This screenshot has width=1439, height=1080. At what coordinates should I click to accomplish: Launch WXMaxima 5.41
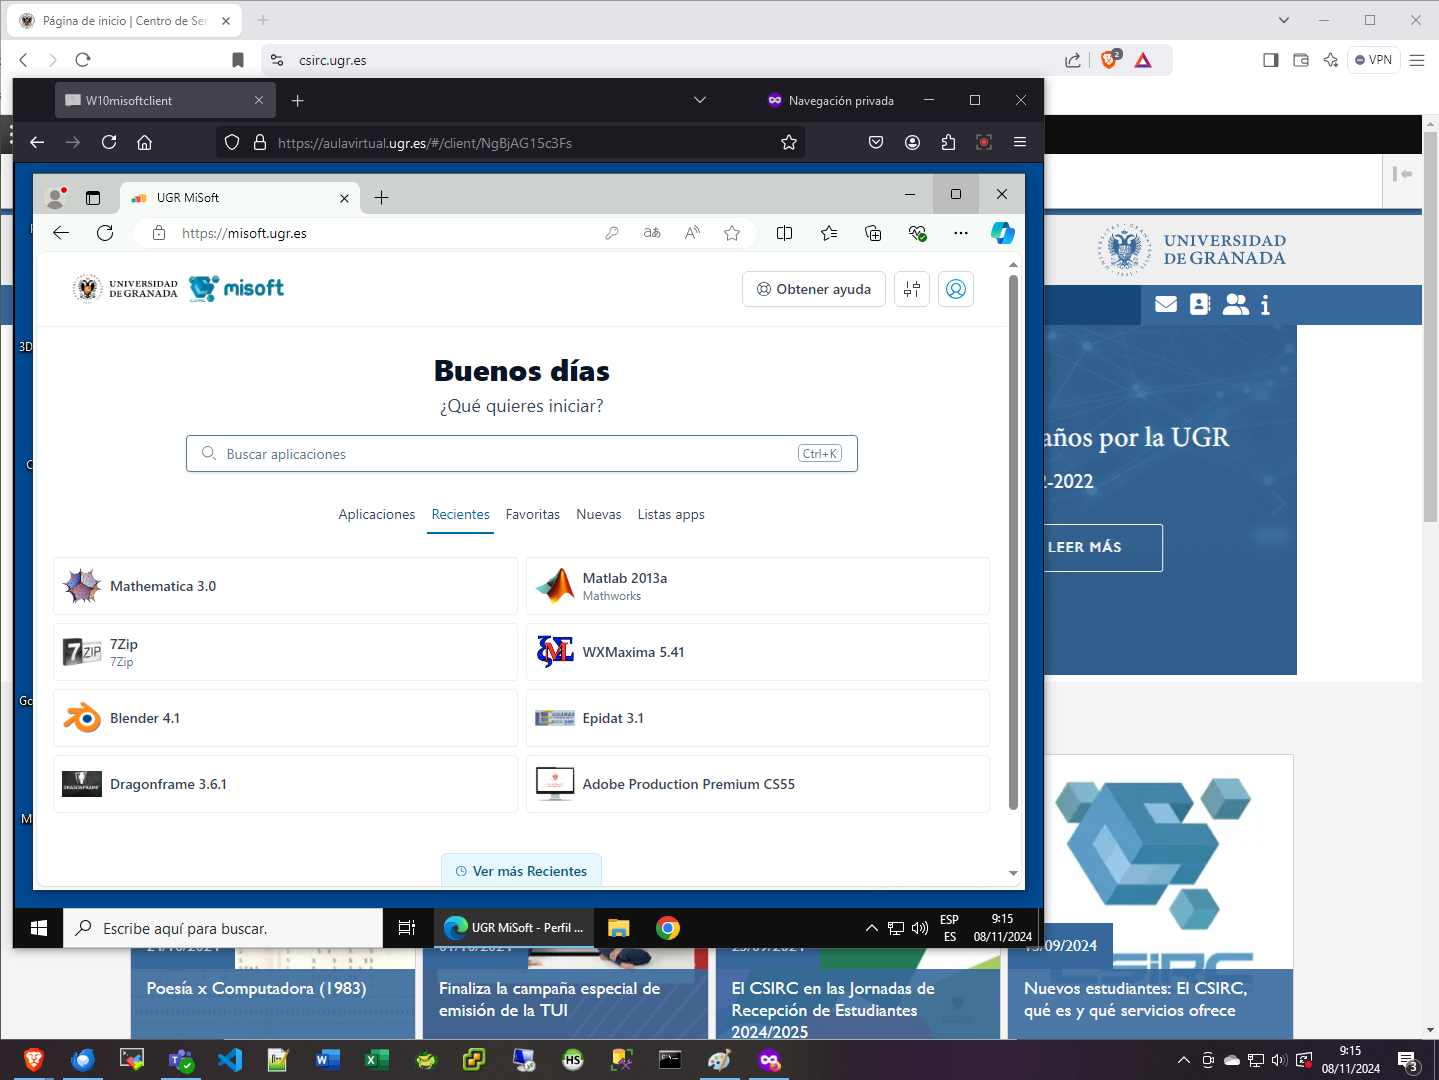click(x=758, y=652)
